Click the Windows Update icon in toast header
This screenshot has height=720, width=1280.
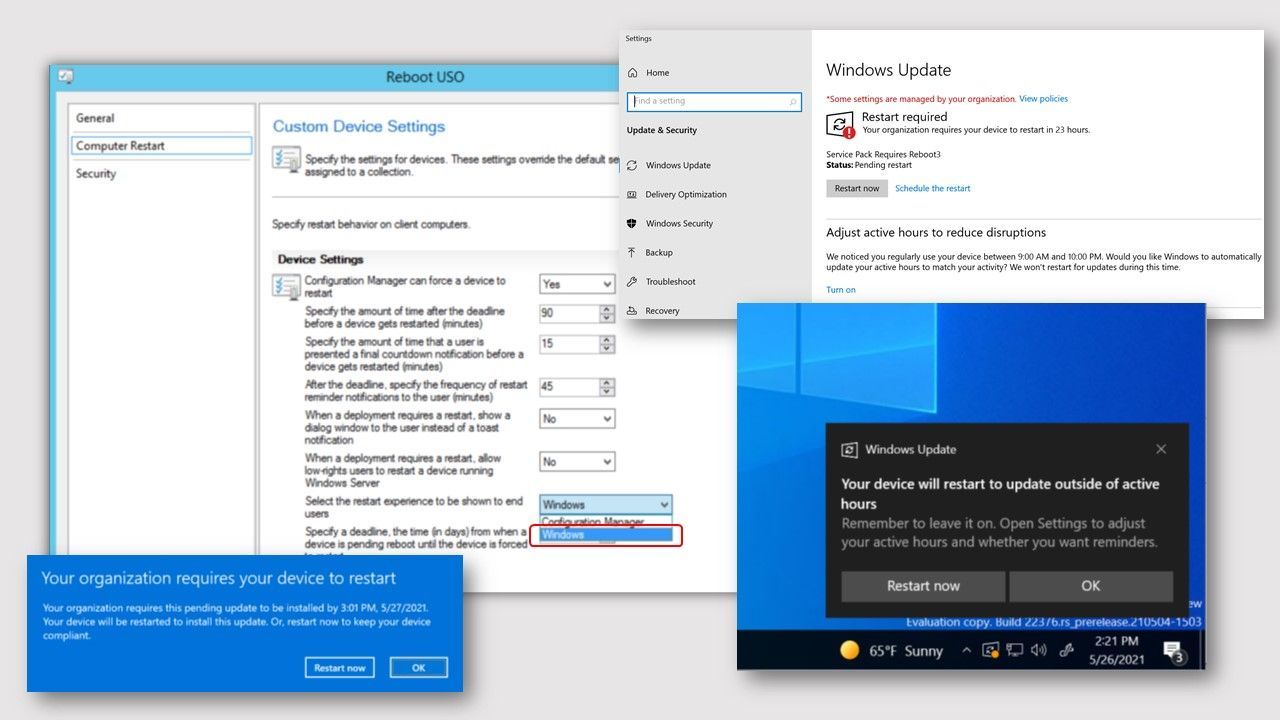coord(850,450)
